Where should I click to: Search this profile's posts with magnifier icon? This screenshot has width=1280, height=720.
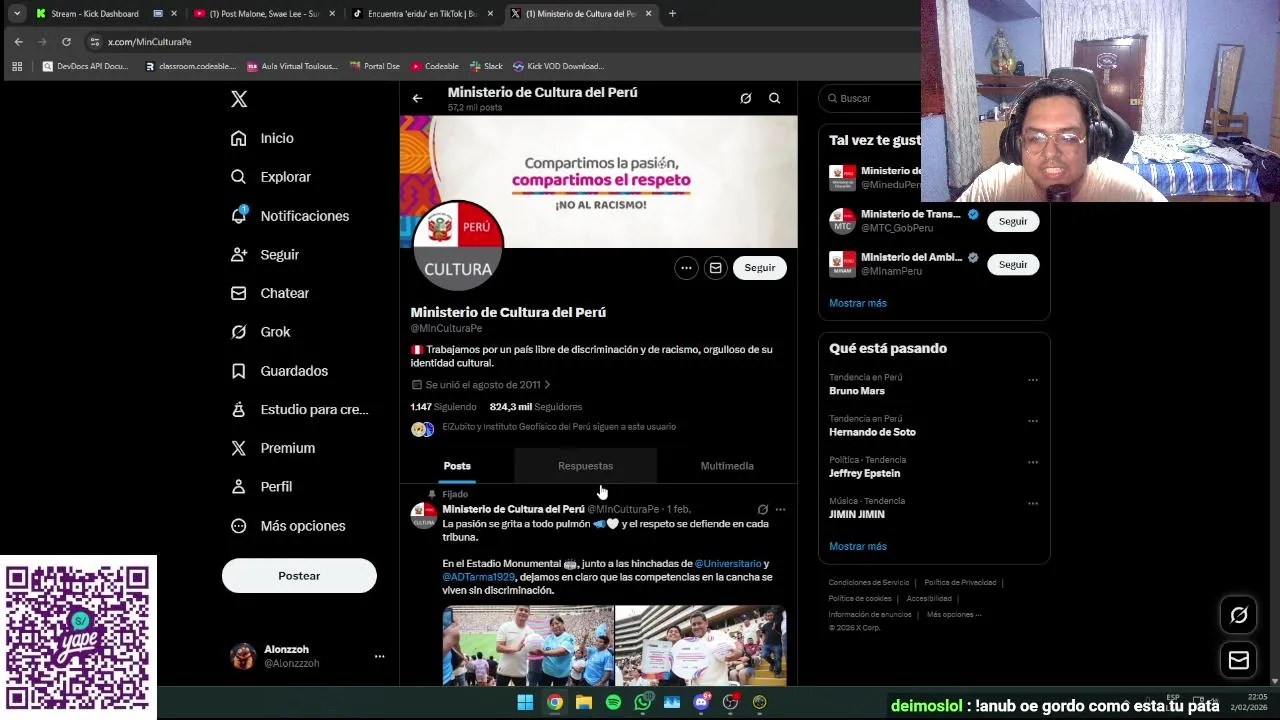[x=774, y=98]
